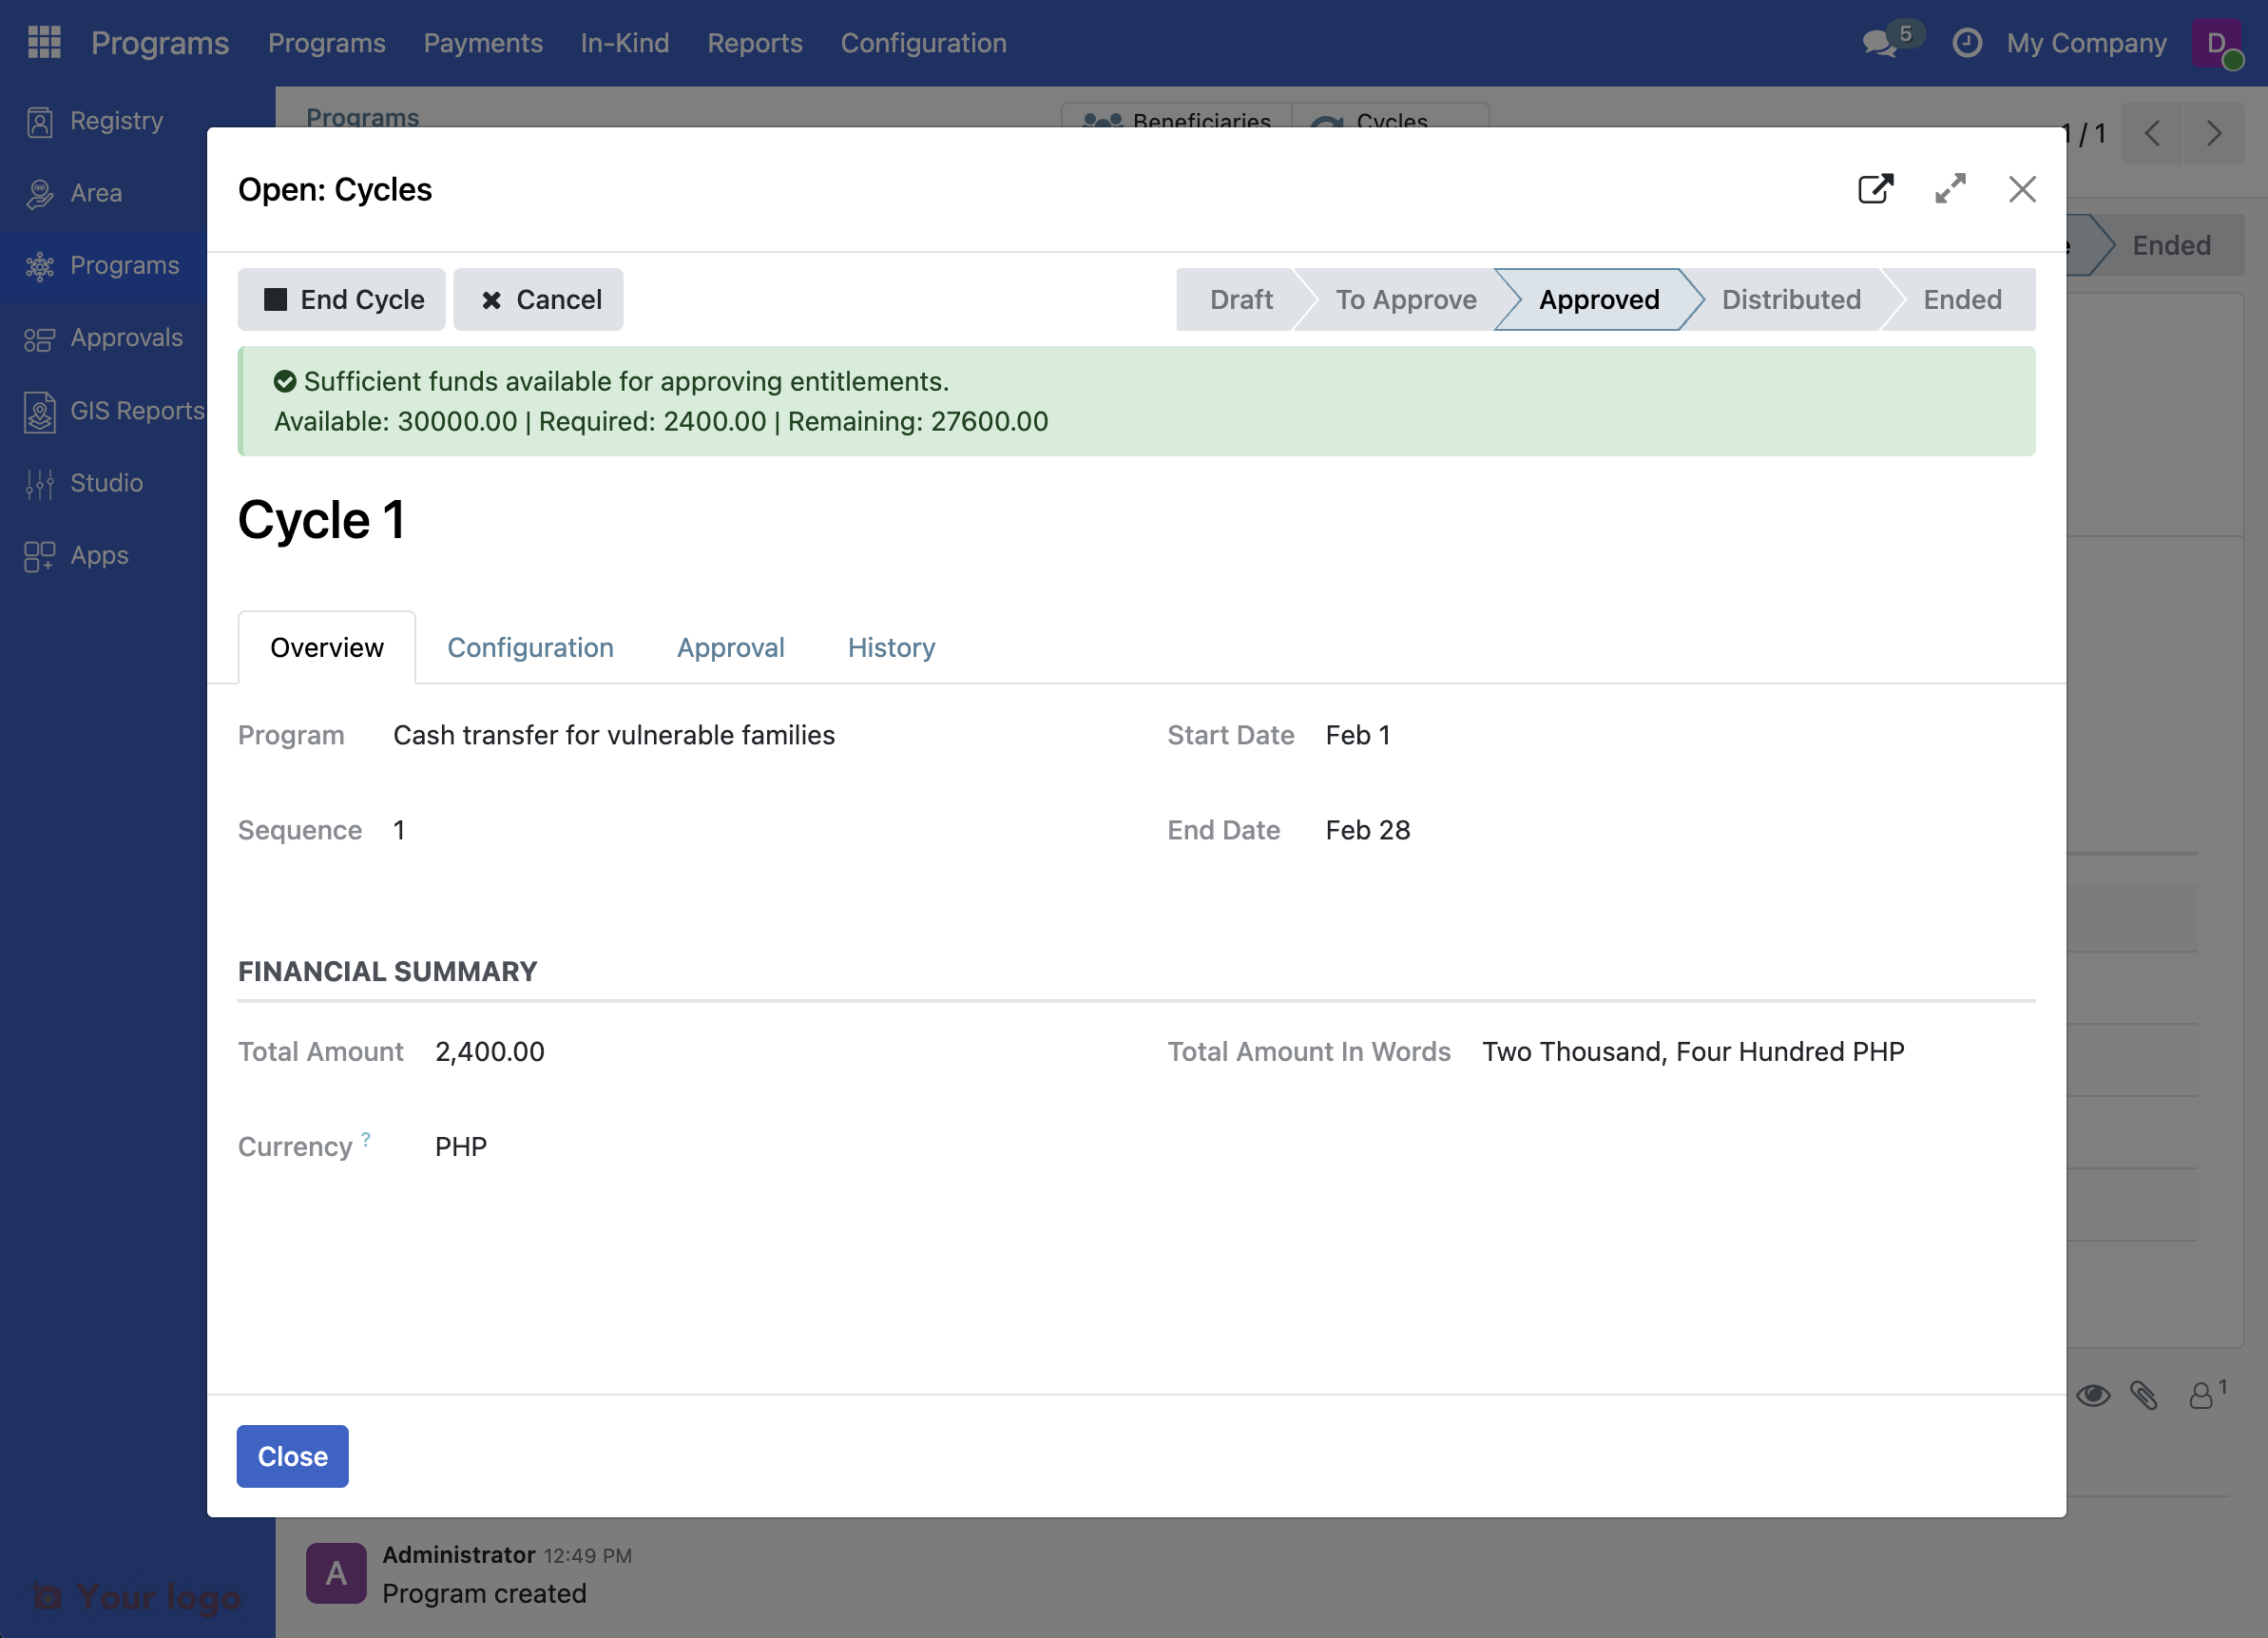Image resolution: width=2268 pixels, height=1638 pixels.
Task: Set stage to Distributed in the status bar
Action: click(1790, 299)
